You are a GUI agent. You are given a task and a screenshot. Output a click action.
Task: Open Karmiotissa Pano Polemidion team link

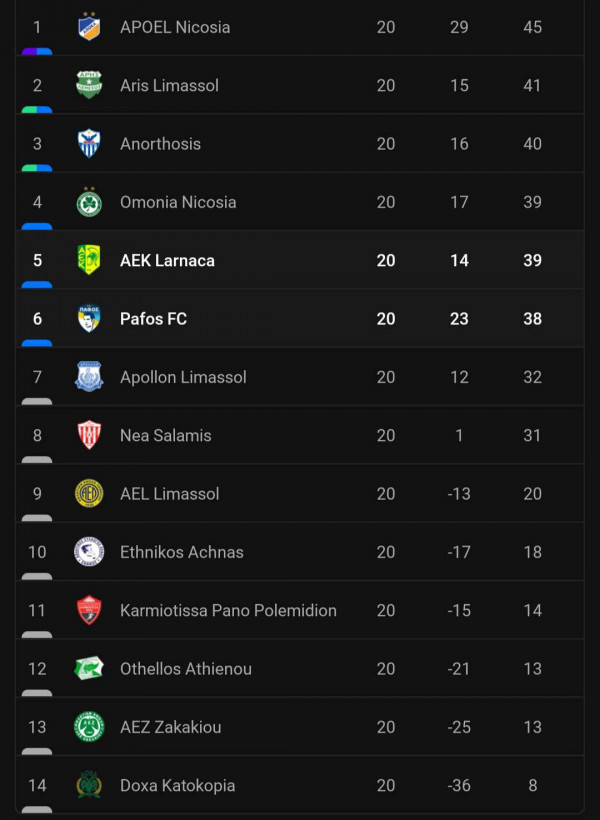point(228,610)
